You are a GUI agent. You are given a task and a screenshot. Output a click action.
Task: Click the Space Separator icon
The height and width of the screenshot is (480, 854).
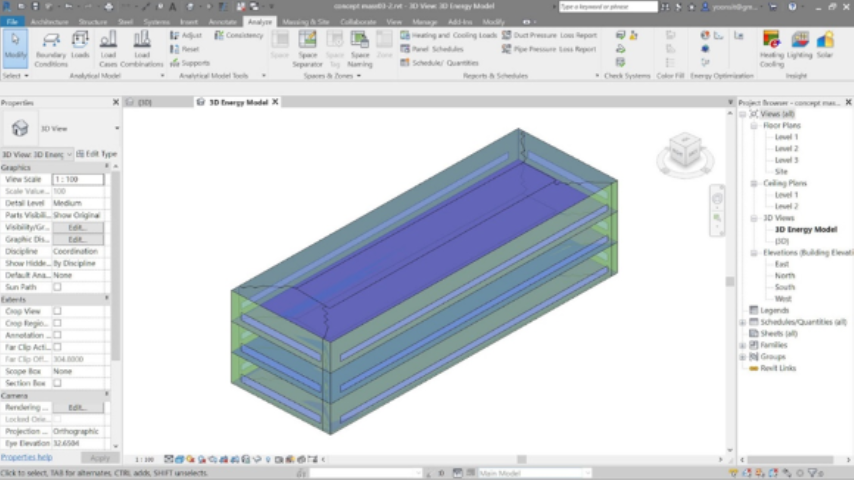(307, 42)
